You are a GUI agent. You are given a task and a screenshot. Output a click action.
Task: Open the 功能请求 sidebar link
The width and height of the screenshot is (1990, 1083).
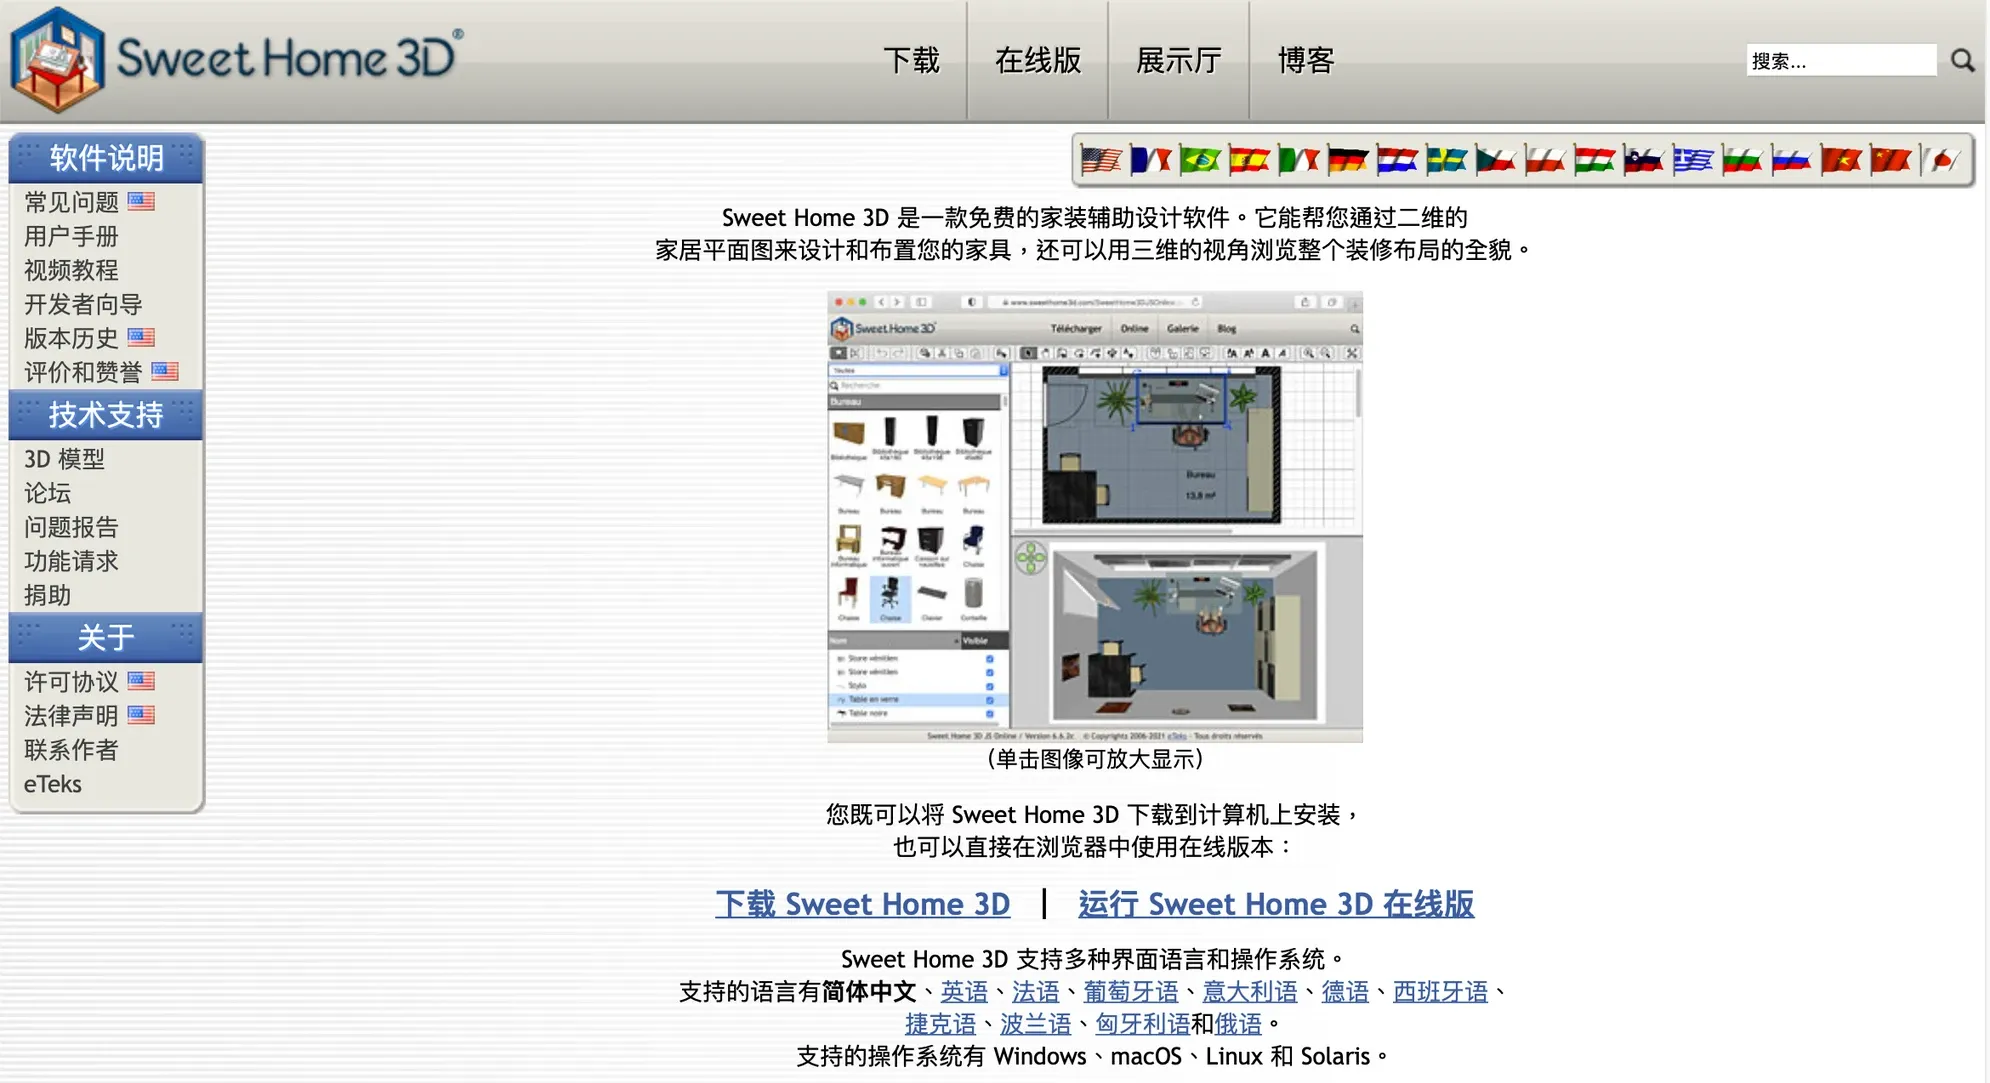pyautogui.click(x=71, y=561)
